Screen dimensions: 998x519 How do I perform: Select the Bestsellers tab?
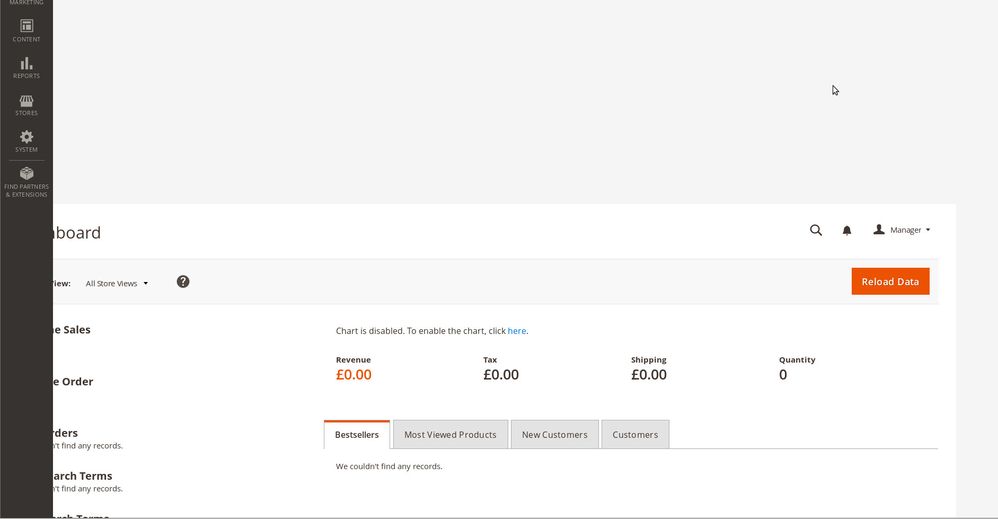357,435
